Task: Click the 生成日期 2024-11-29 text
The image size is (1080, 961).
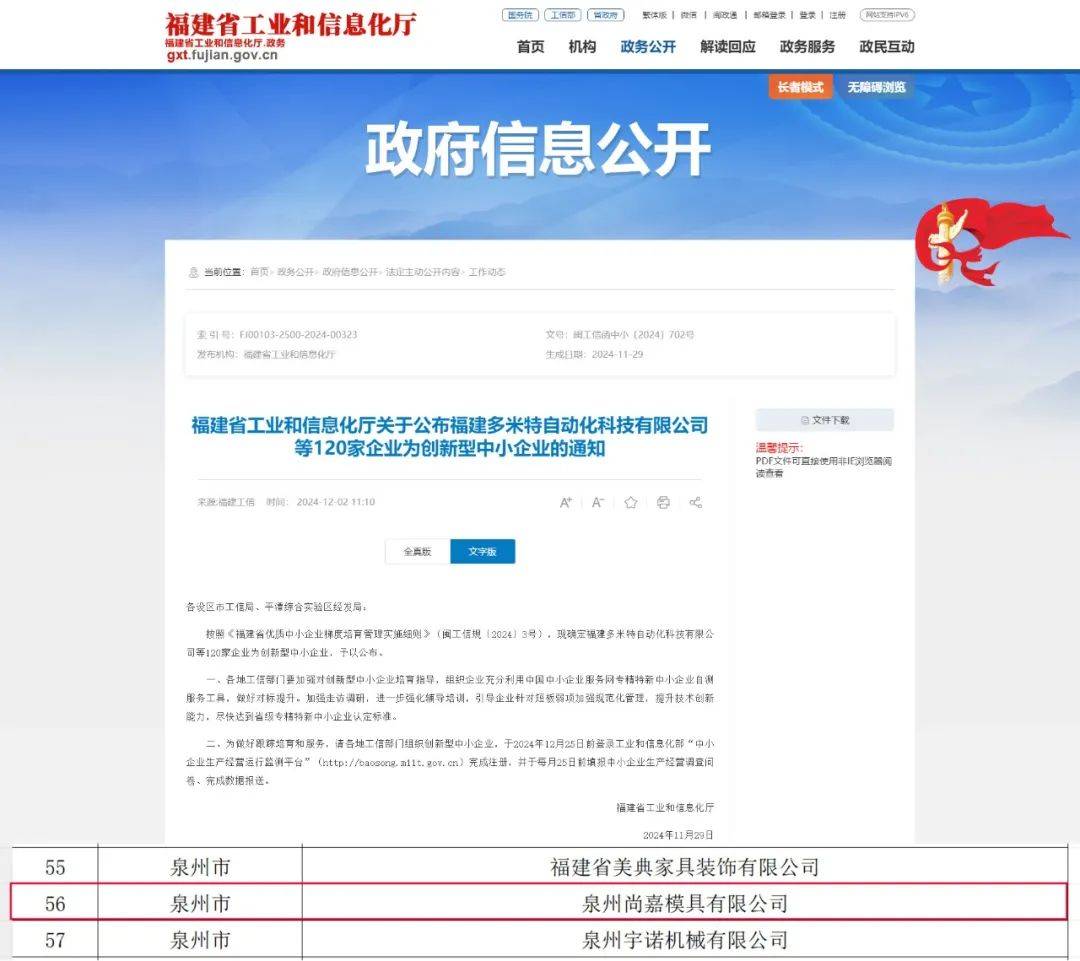Action: tap(594, 354)
